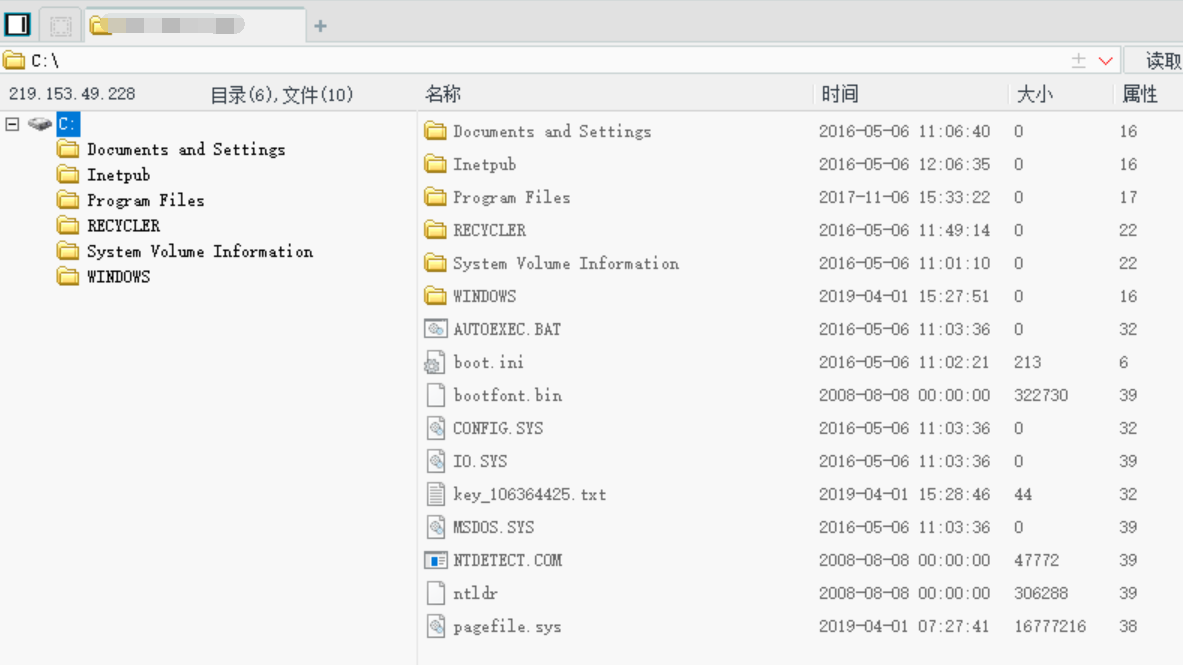
Task: Click the key_106364425.txt file icon
Action: (x=435, y=494)
